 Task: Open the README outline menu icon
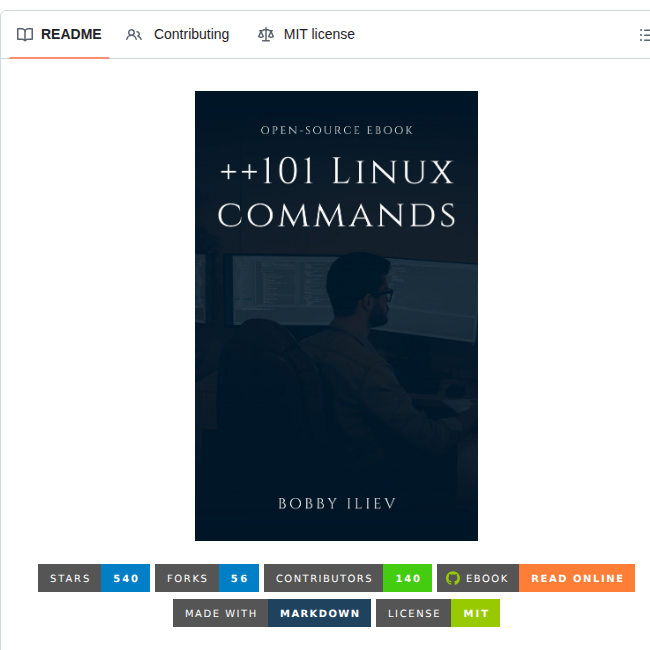click(644, 34)
